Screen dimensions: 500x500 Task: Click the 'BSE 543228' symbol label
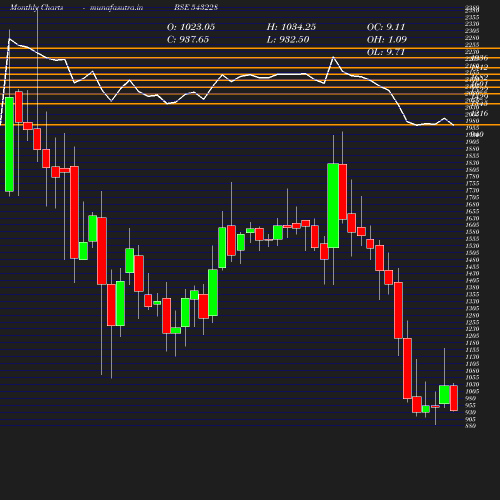[196, 7]
